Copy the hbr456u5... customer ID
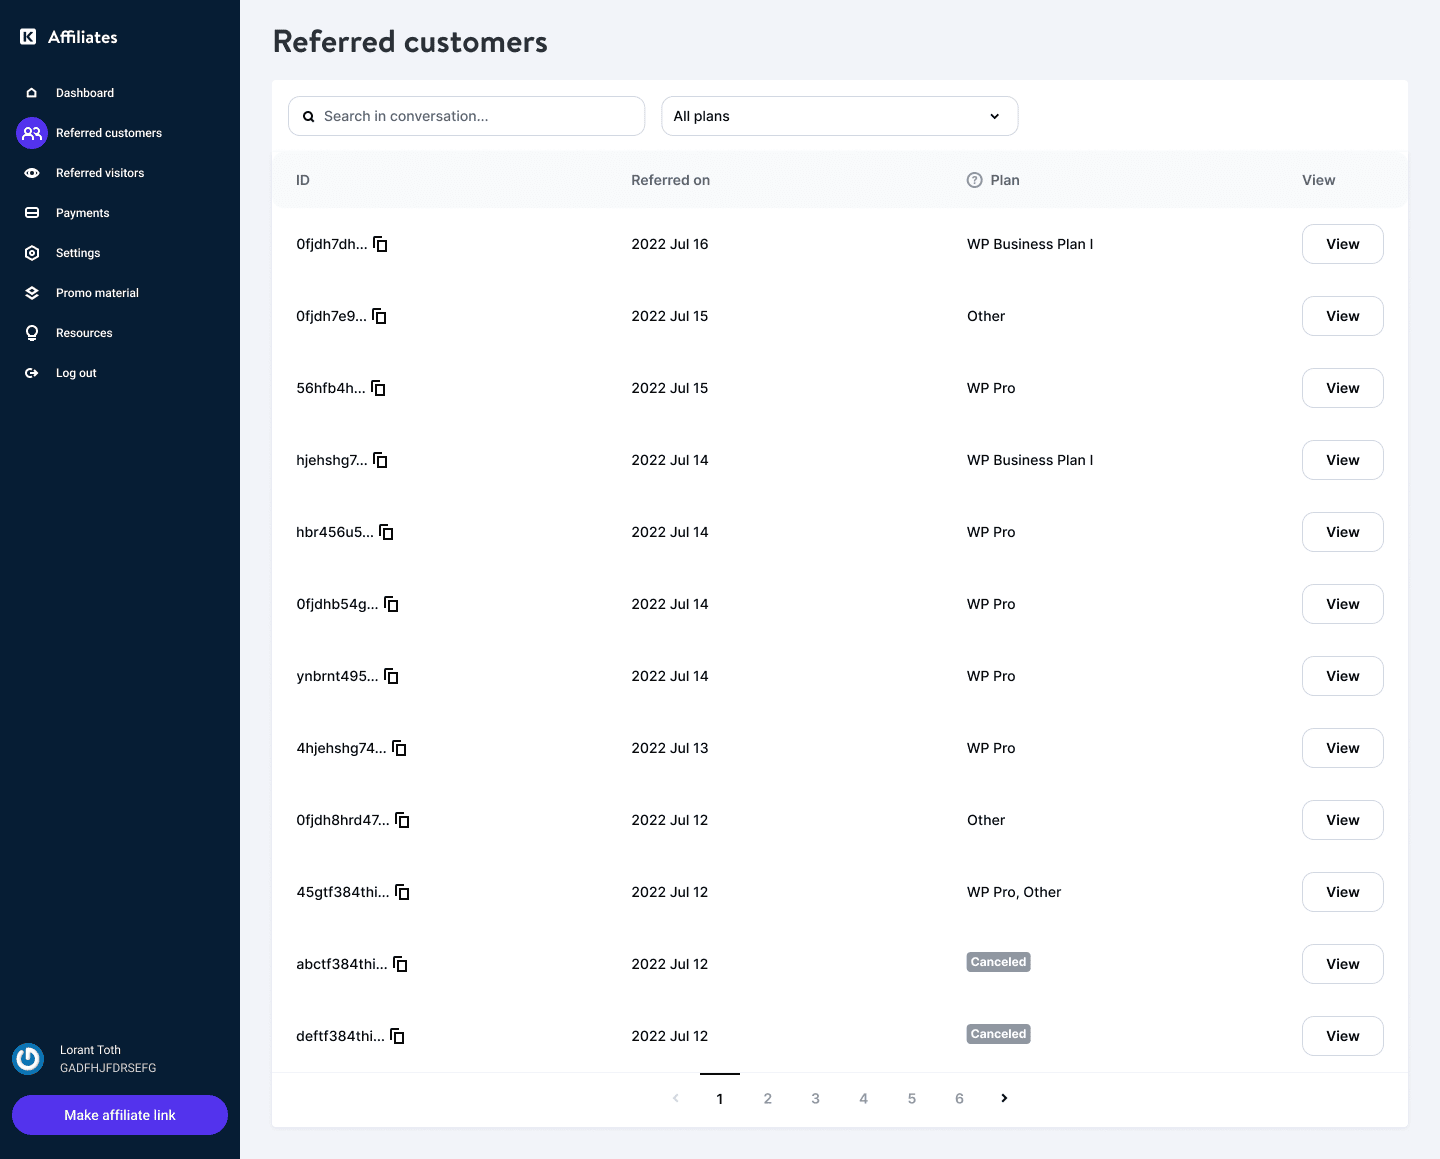 [386, 532]
